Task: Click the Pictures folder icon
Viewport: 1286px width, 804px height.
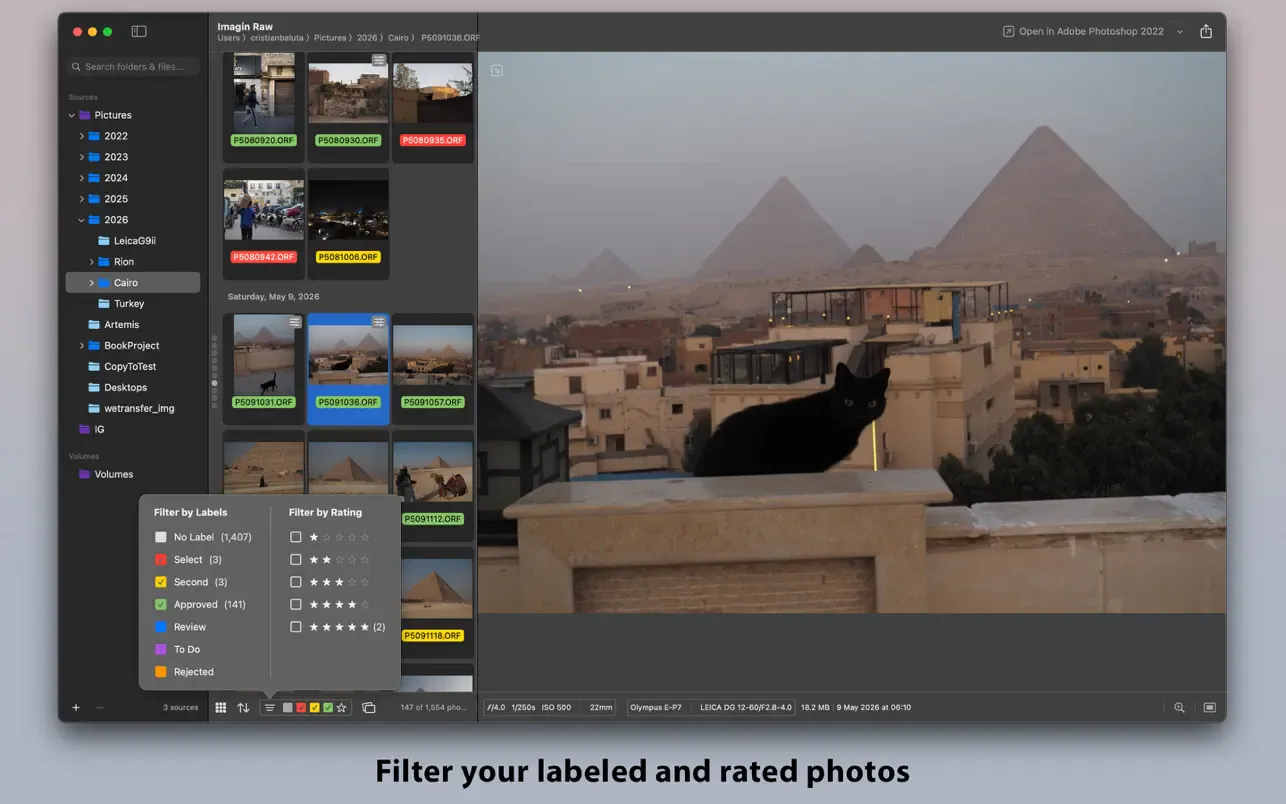Action: pyautogui.click(x=85, y=115)
